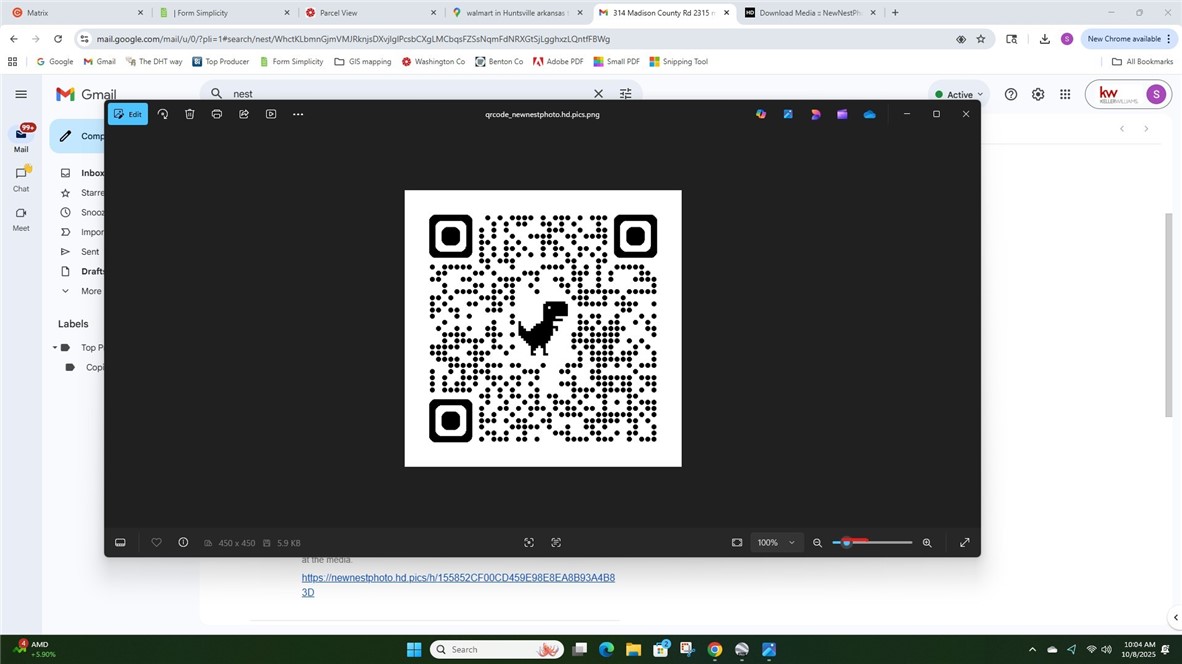Rotate the QR code image
This screenshot has height=664, width=1182.
coord(163,114)
